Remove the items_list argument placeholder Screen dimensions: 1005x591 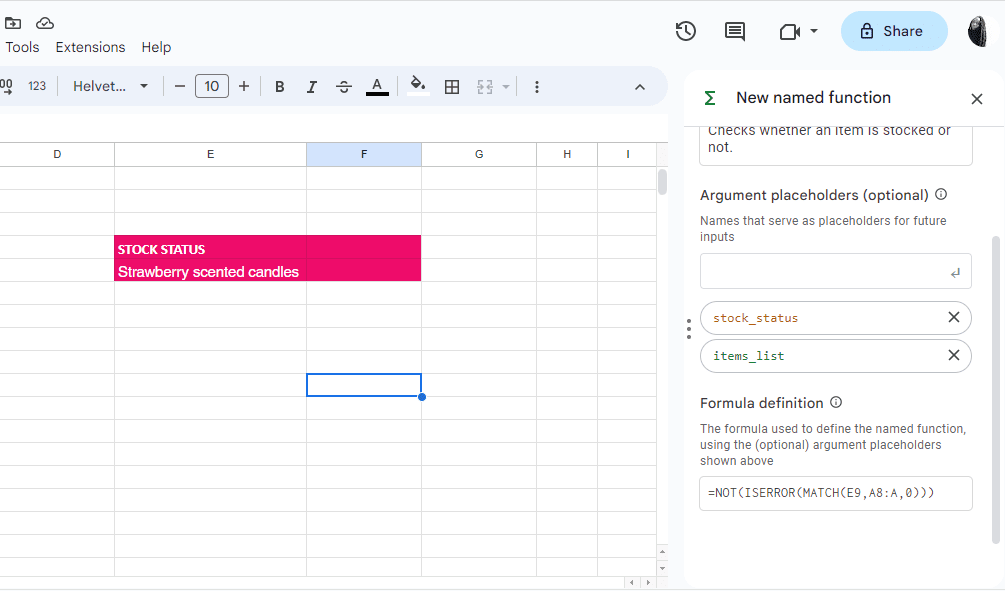[x=953, y=356]
